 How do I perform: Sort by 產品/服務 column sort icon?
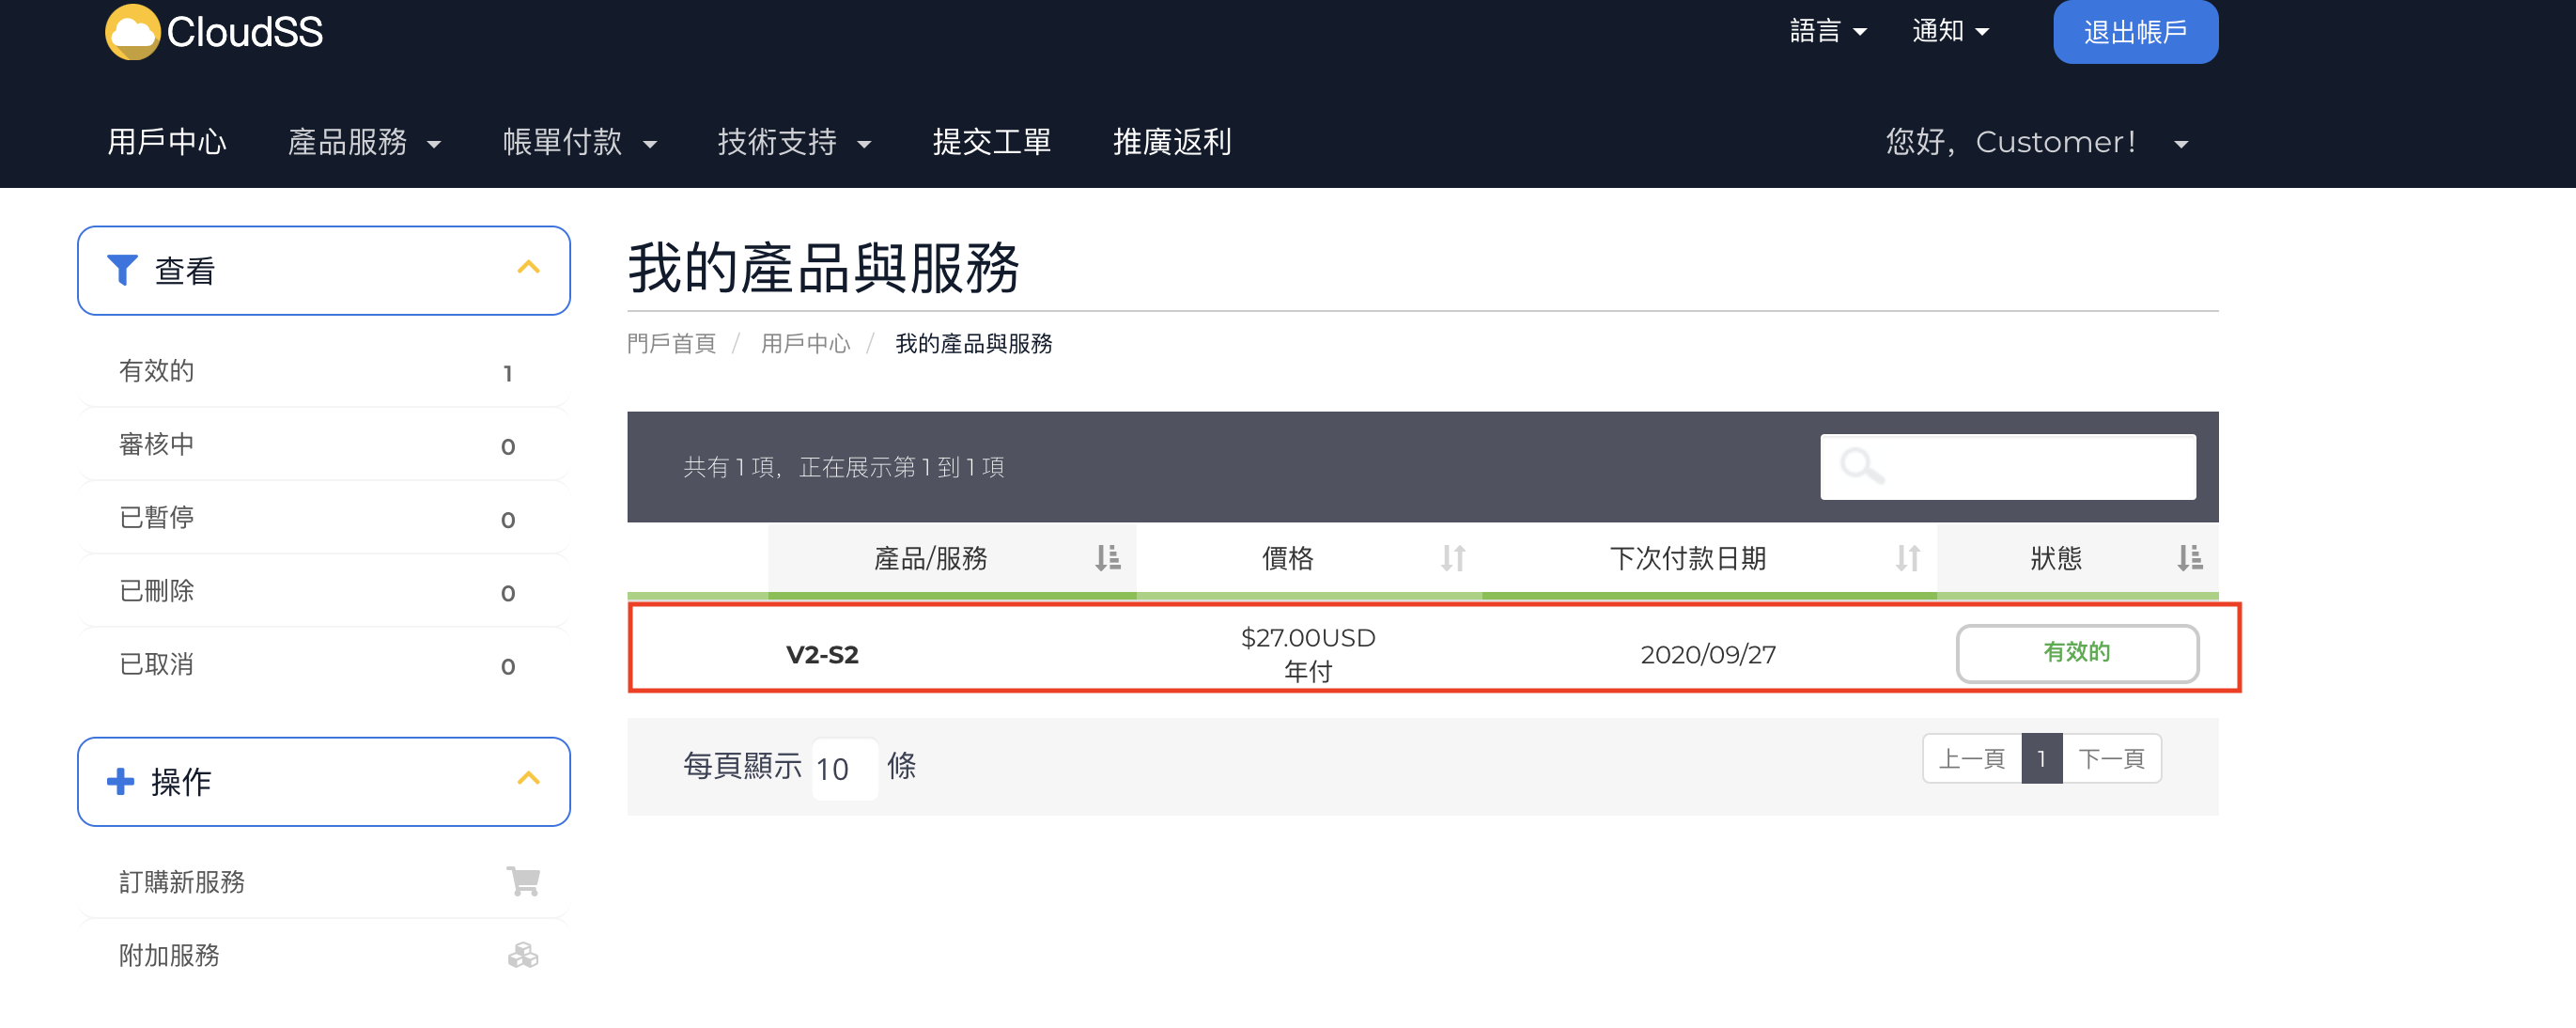(1107, 558)
